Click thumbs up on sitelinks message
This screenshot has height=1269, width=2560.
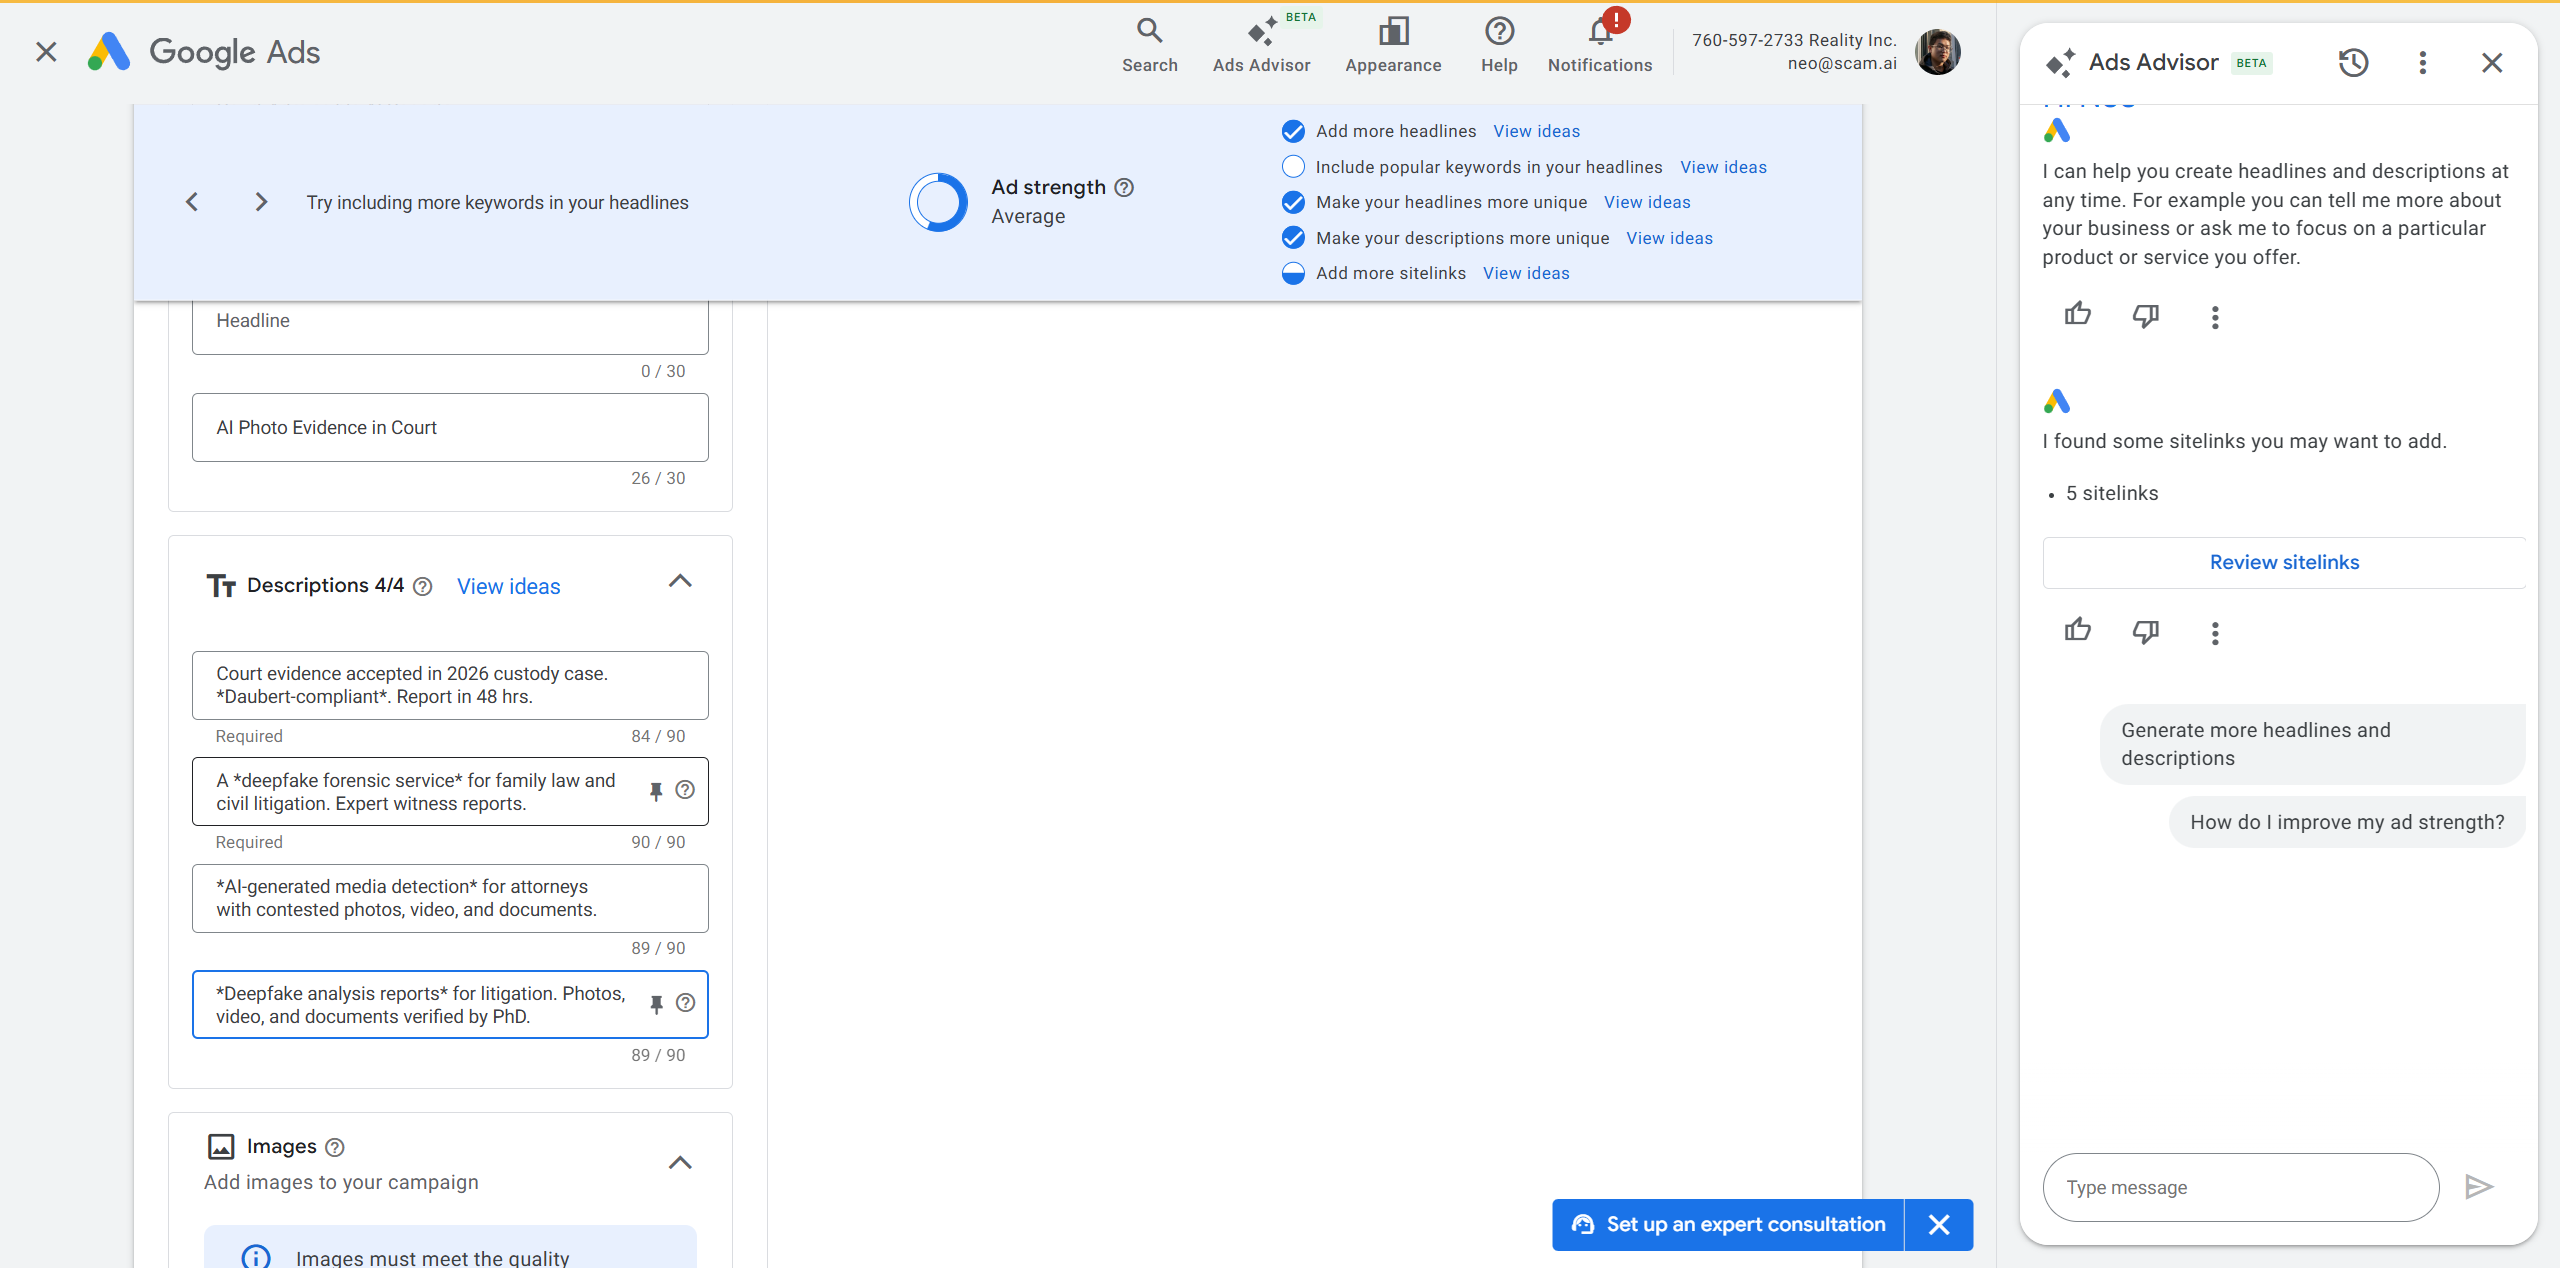(x=2077, y=631)
